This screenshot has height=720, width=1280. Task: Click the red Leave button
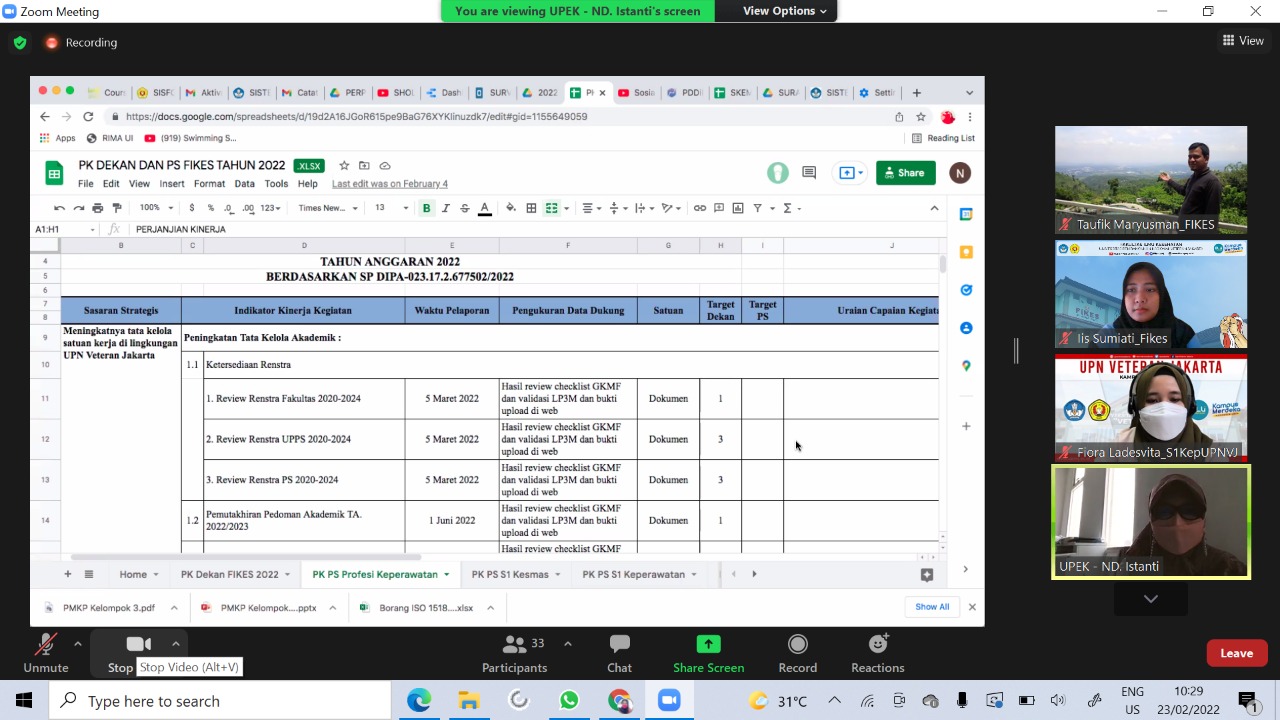(1236, 653)
